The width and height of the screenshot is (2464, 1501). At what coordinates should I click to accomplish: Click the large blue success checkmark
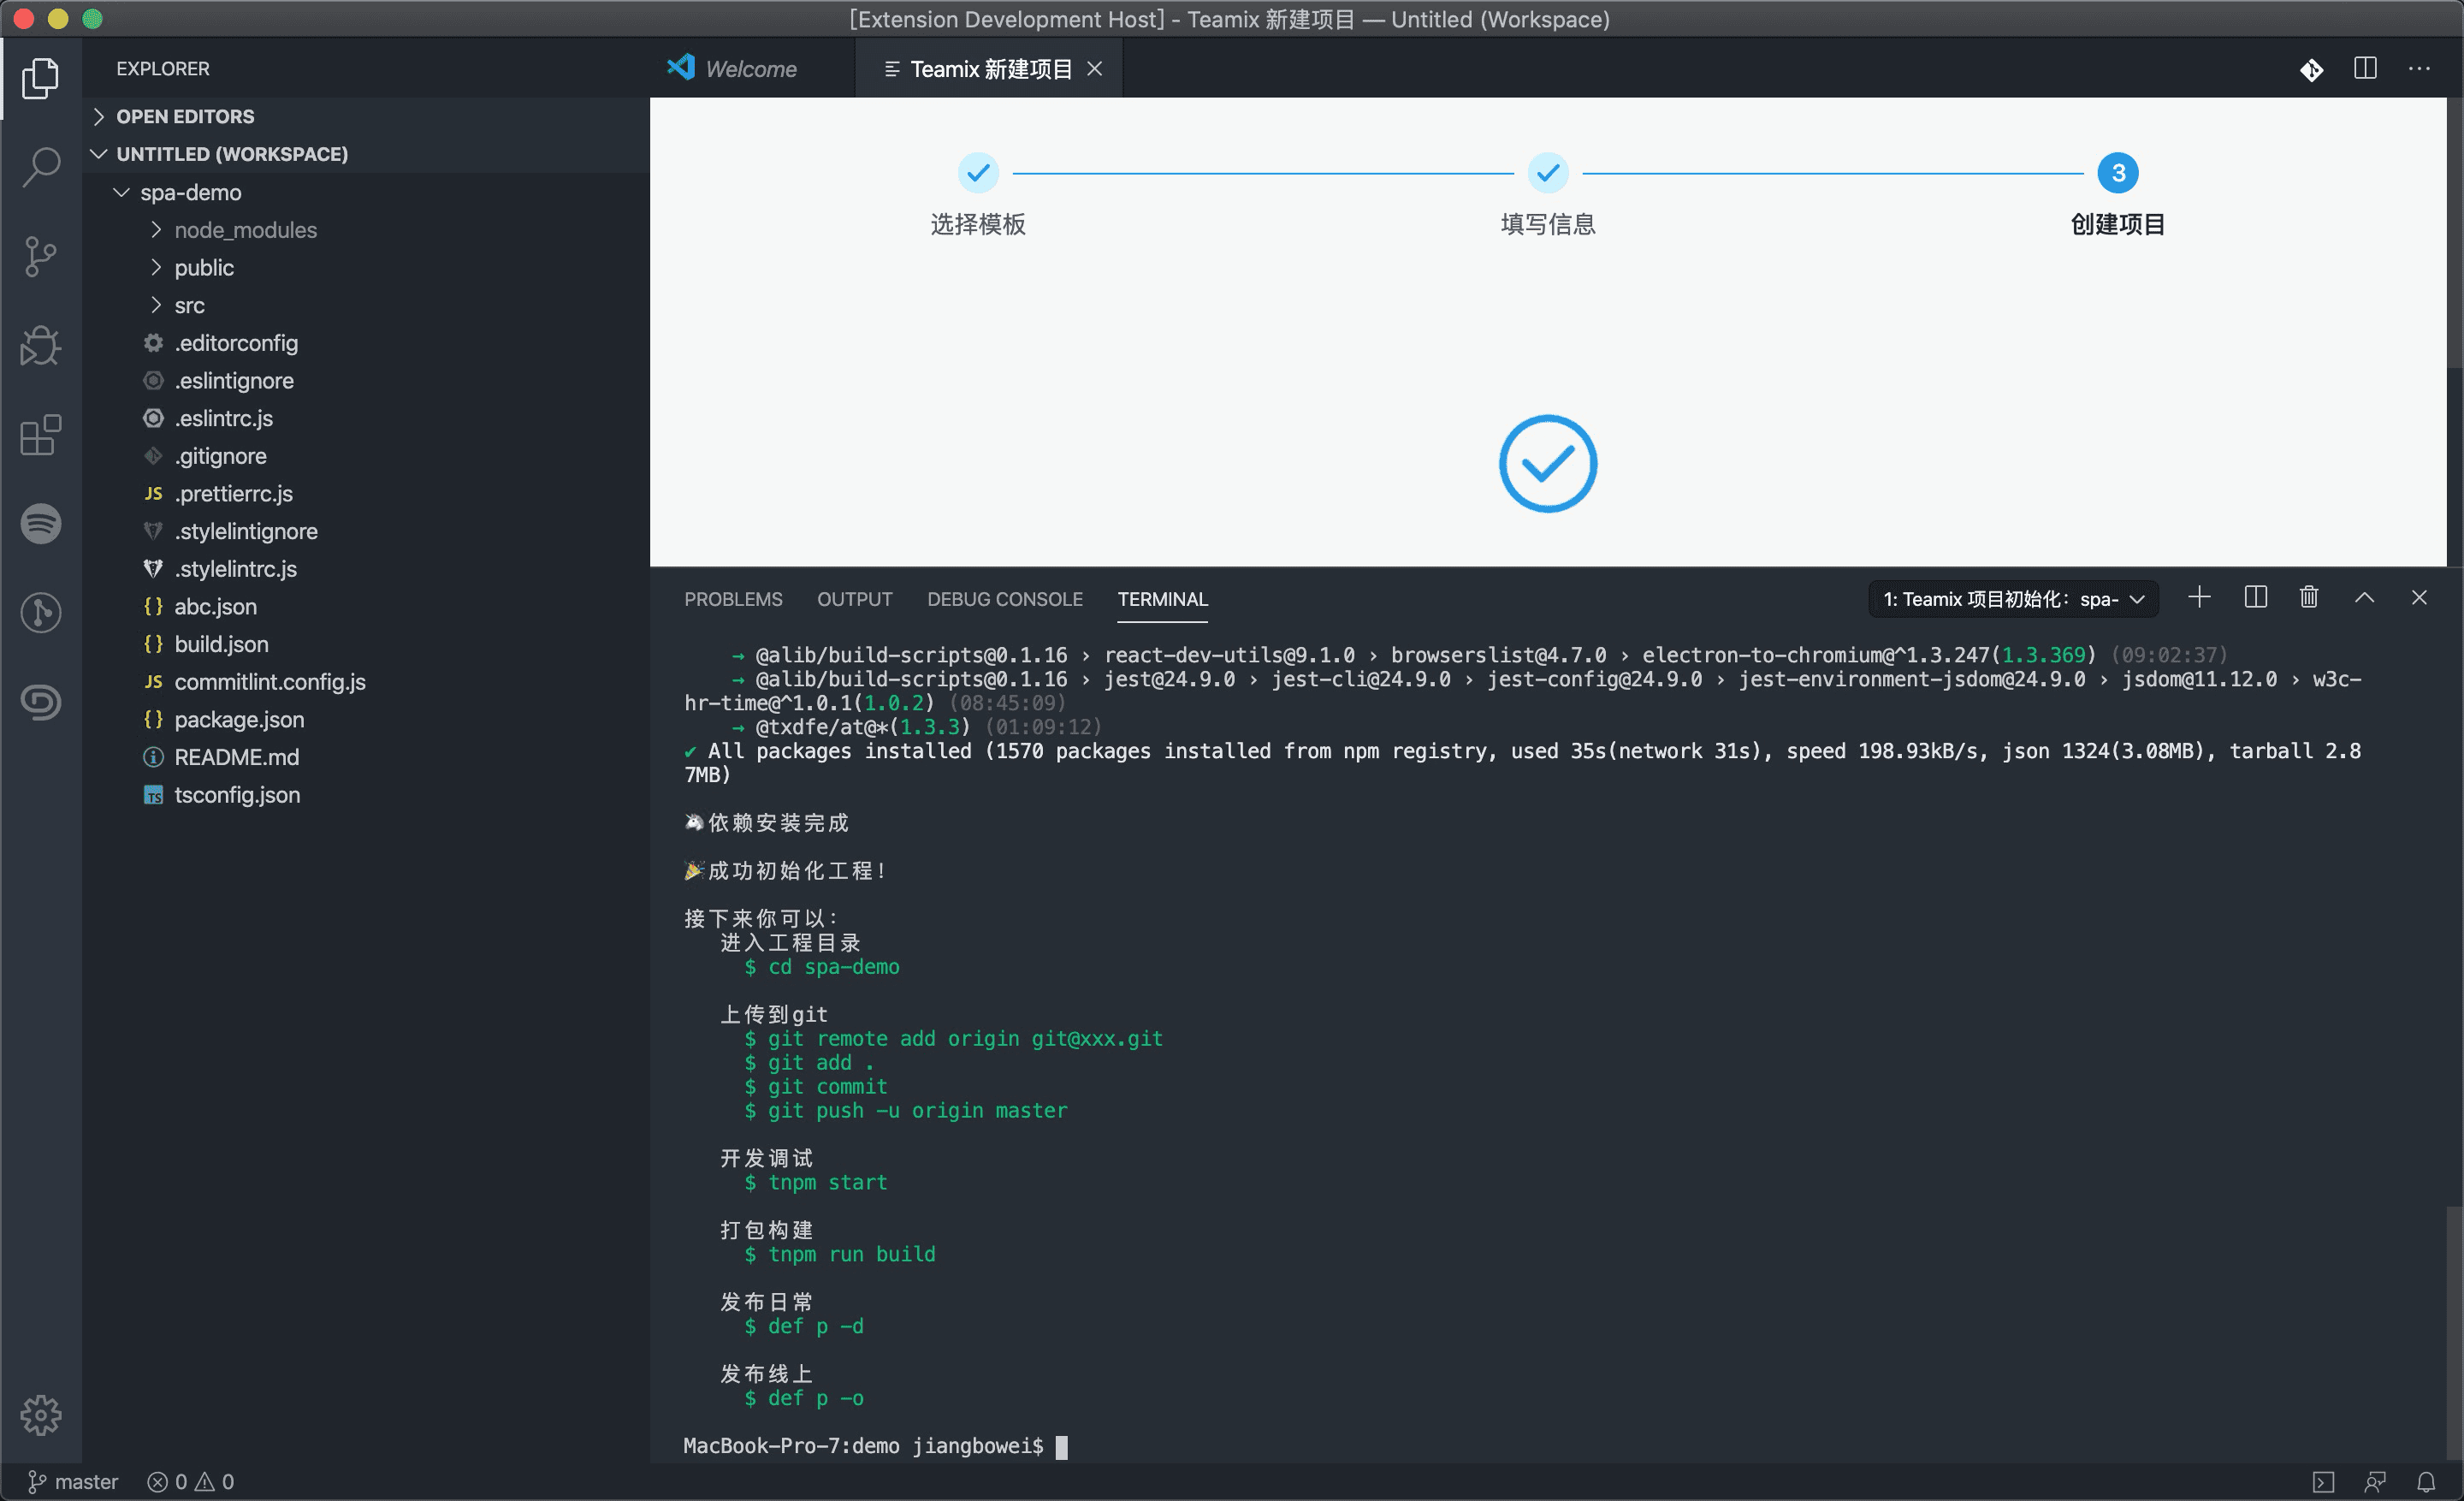[x=1547, y=464]
